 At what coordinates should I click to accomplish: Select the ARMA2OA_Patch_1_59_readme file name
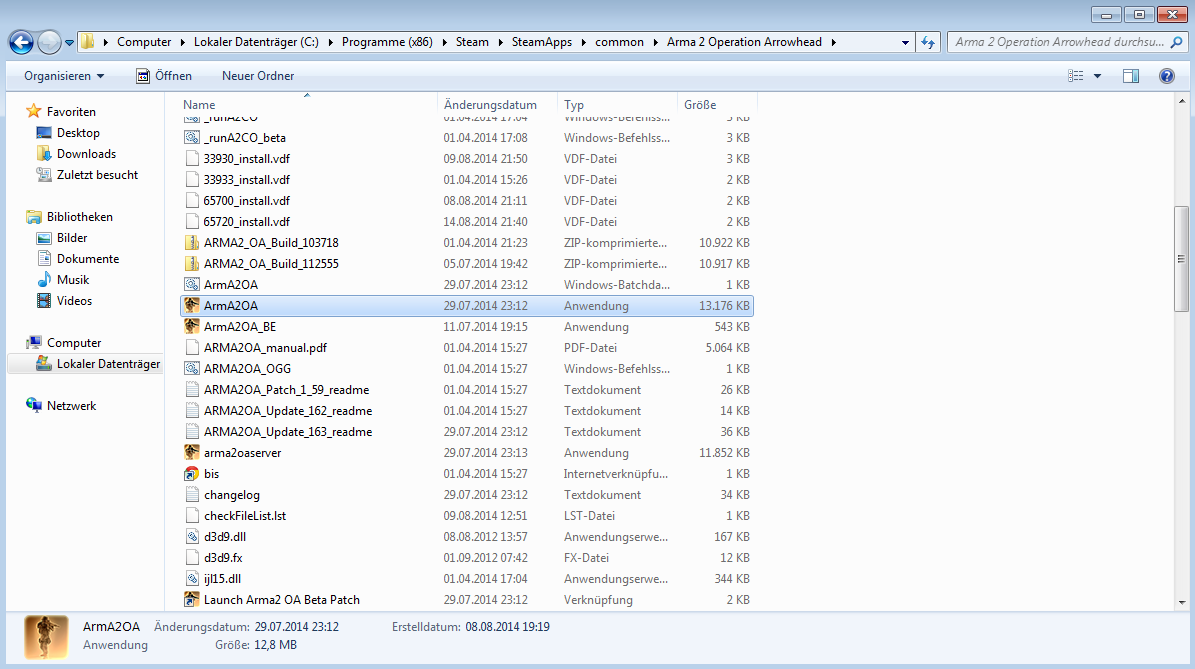[x=287, y=389]
